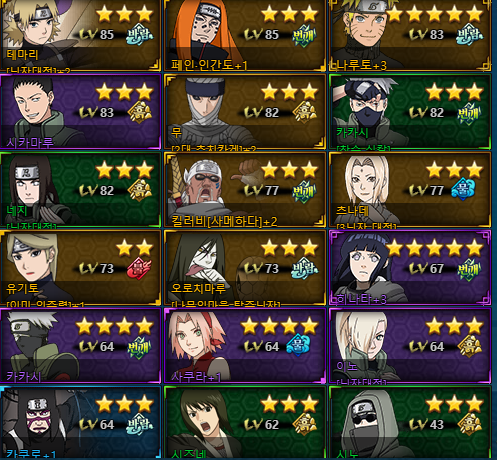Click the lightning element icon on Hinata's card
The width and height of the screenshot is (497, 460).
point(470,269)
